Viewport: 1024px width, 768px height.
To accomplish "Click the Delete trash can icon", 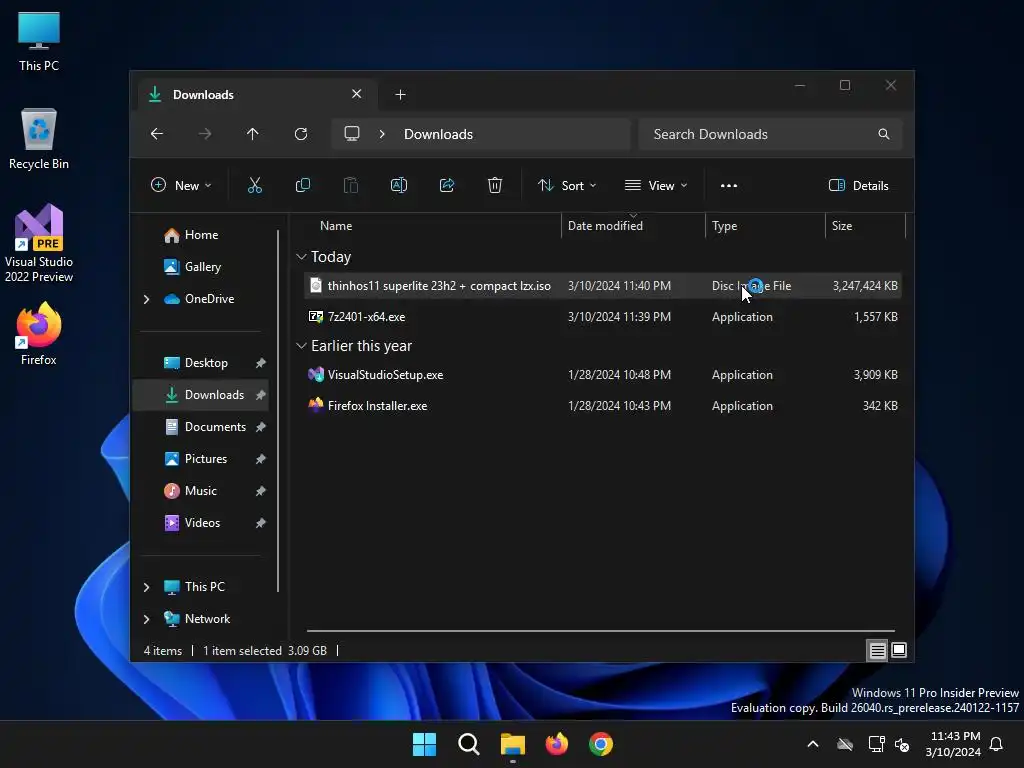I will pyautogui.click(x=495, y=185).
